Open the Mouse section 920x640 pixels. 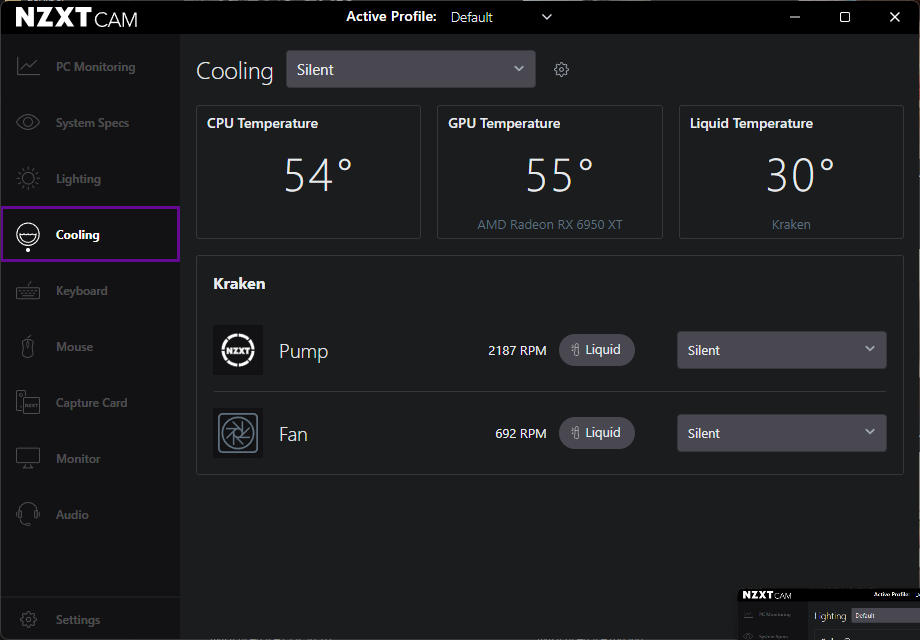click(x=90, y=347)
